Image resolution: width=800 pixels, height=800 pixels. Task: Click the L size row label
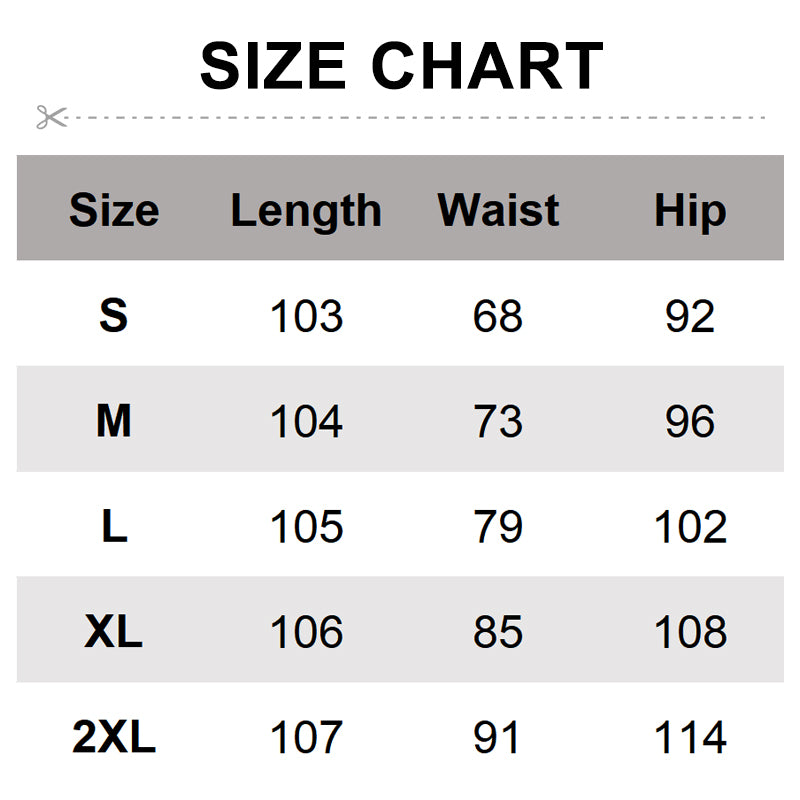coord(114,527)
